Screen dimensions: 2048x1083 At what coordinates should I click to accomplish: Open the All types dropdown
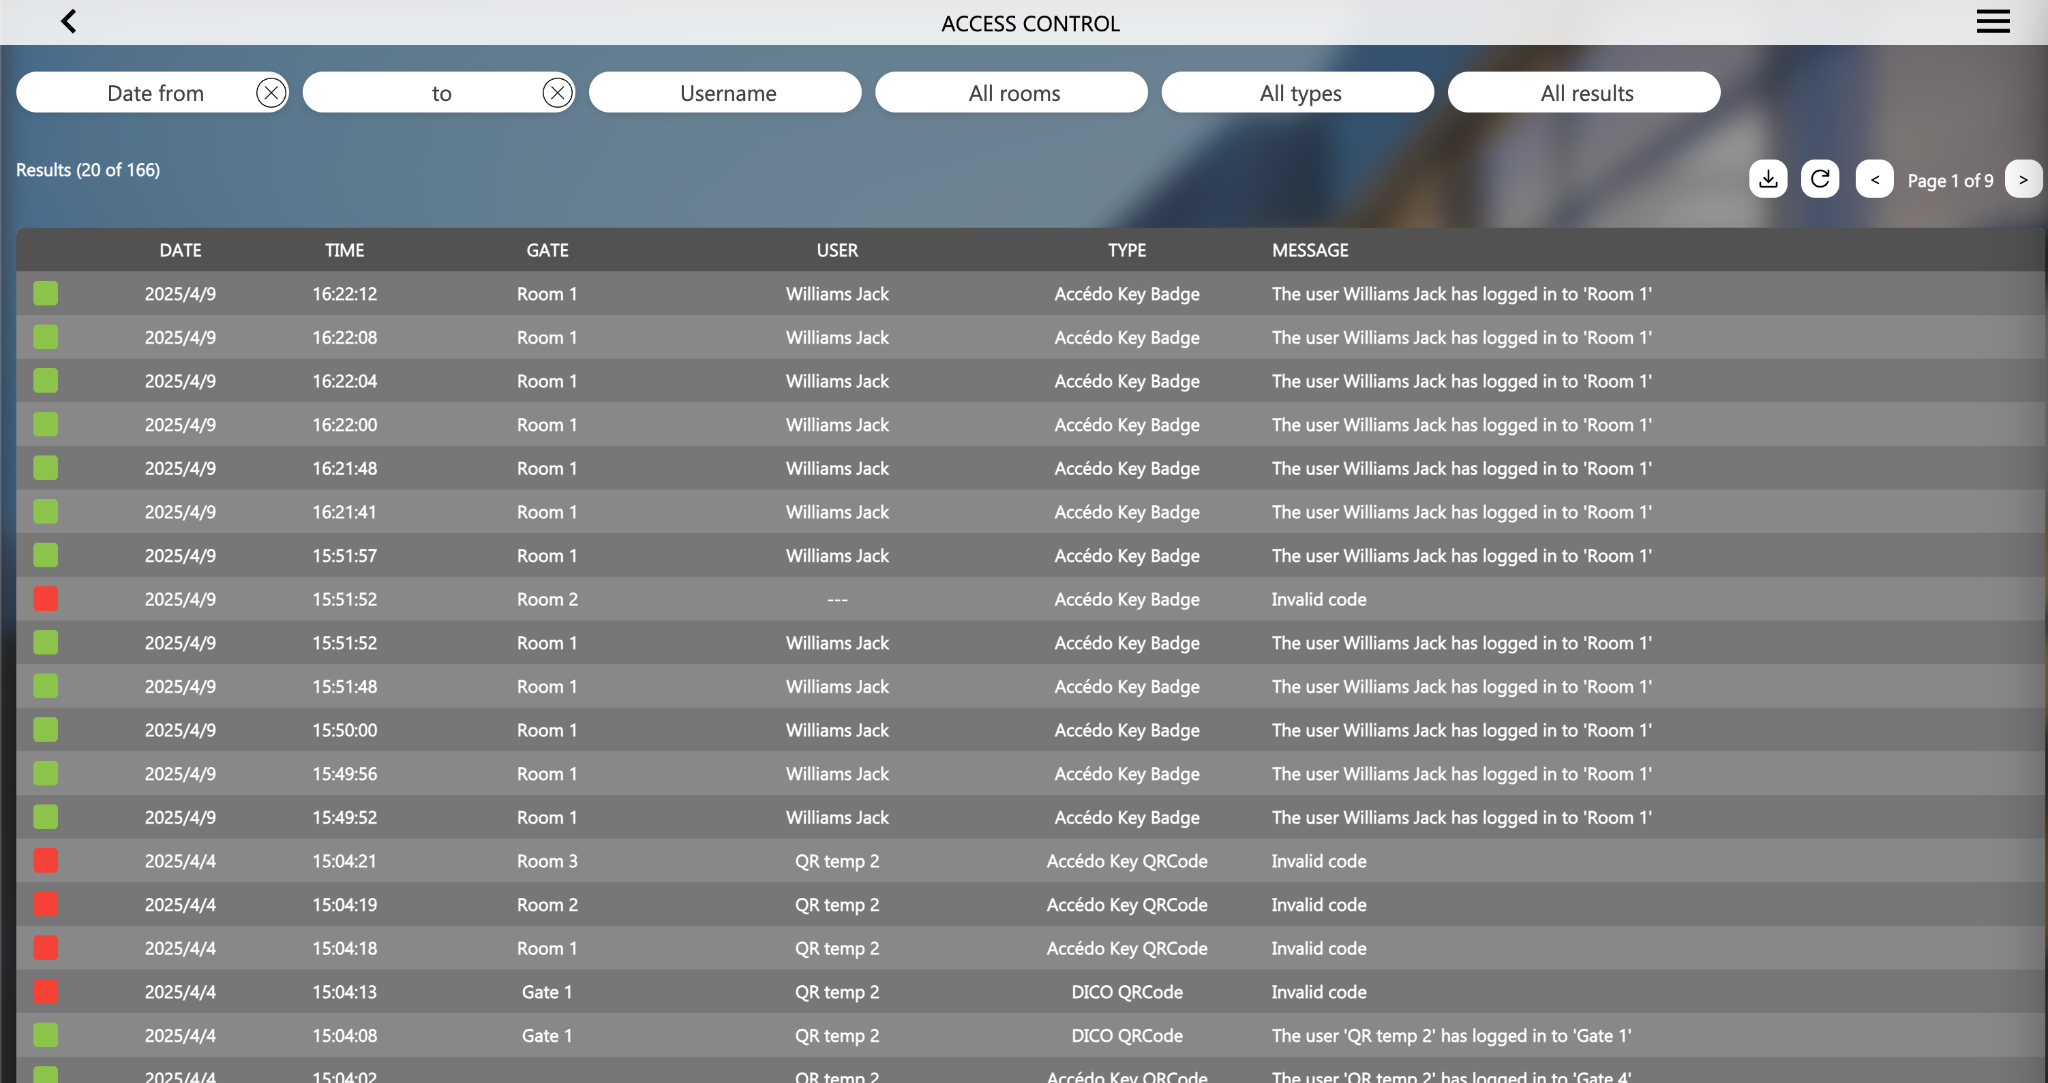[1298, 93]
